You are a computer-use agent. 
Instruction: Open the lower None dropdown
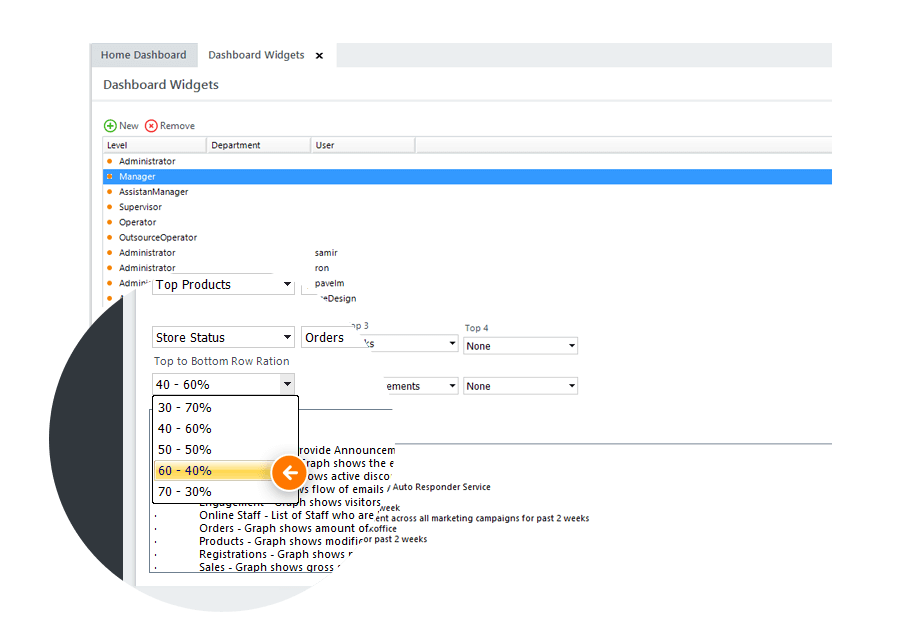tap(520, 386)
